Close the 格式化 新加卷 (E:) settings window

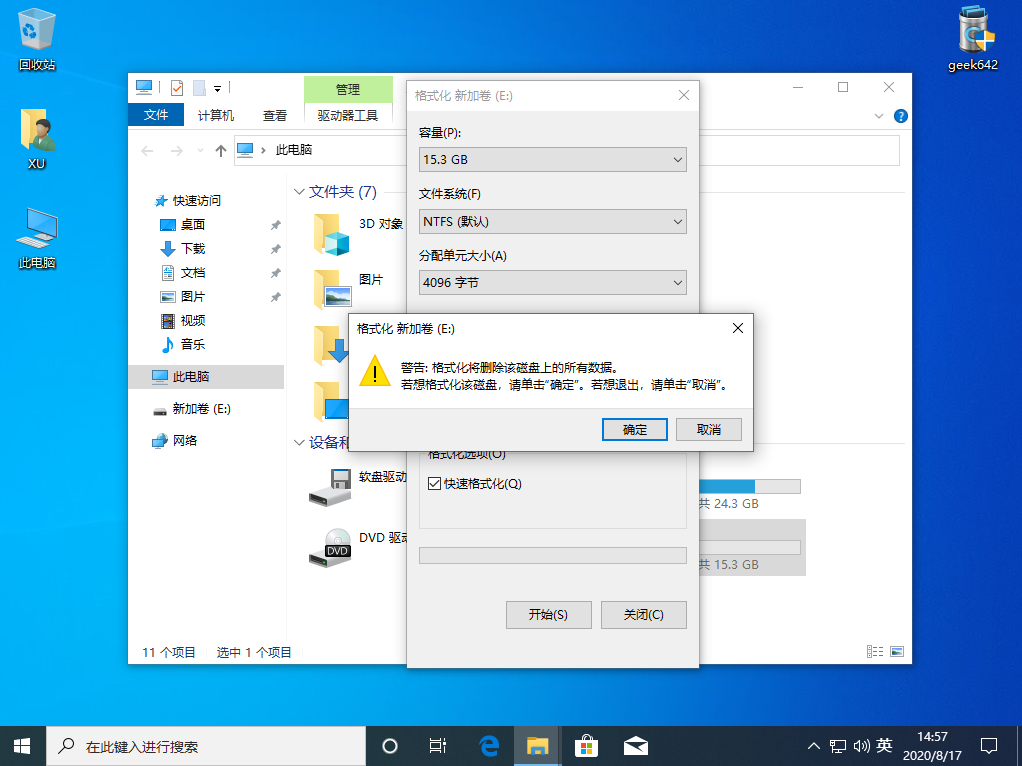click(x=684, y=95)
